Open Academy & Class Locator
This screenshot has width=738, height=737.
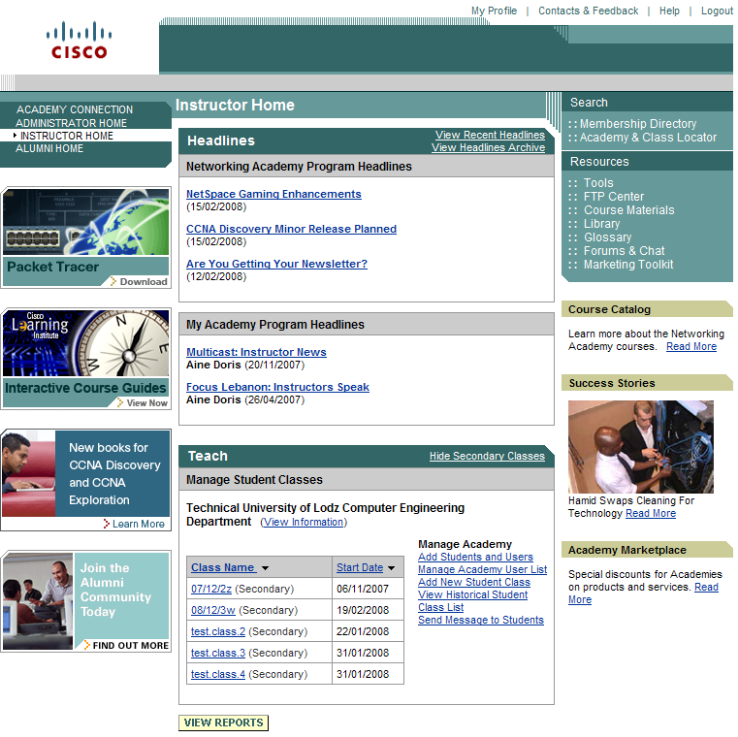point(648,137)
